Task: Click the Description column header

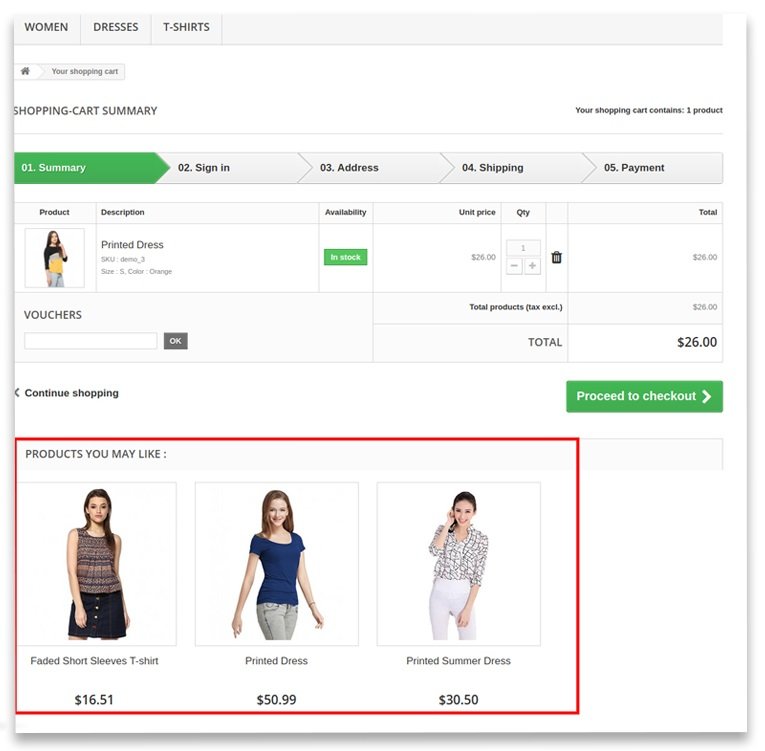Action: click(122, 212)
